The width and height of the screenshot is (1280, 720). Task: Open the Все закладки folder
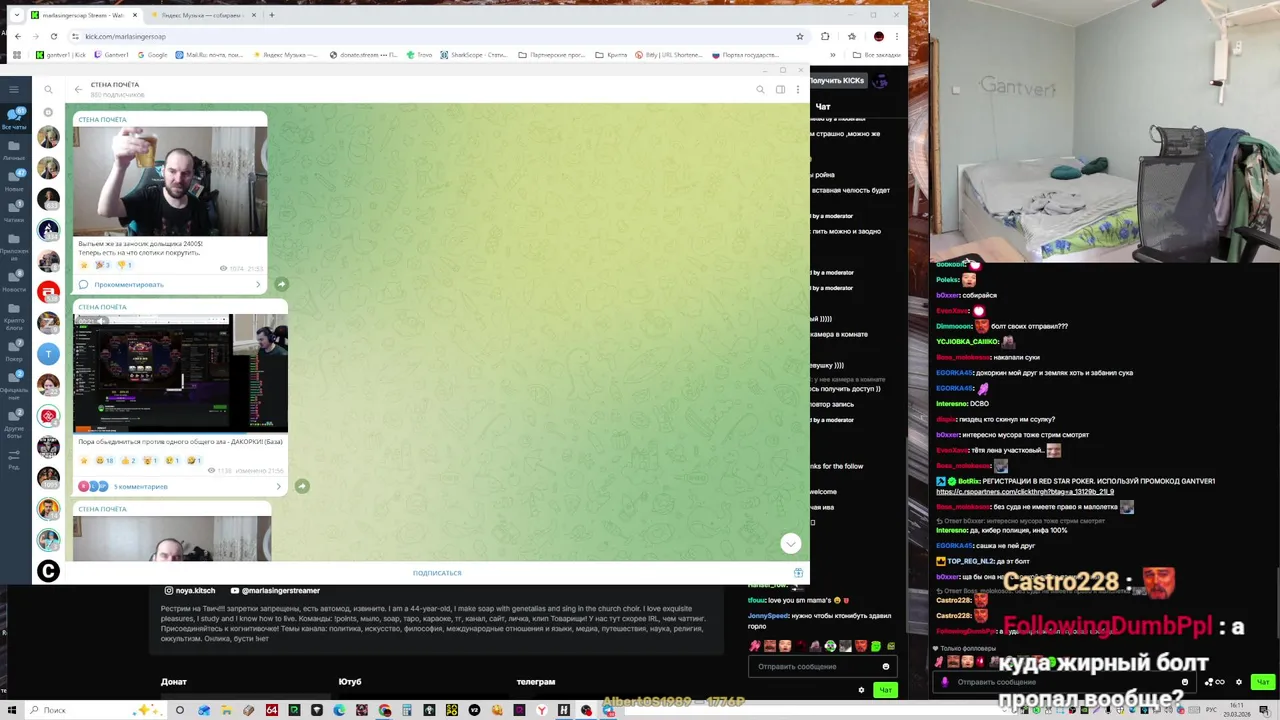click(x=875, y=55)
